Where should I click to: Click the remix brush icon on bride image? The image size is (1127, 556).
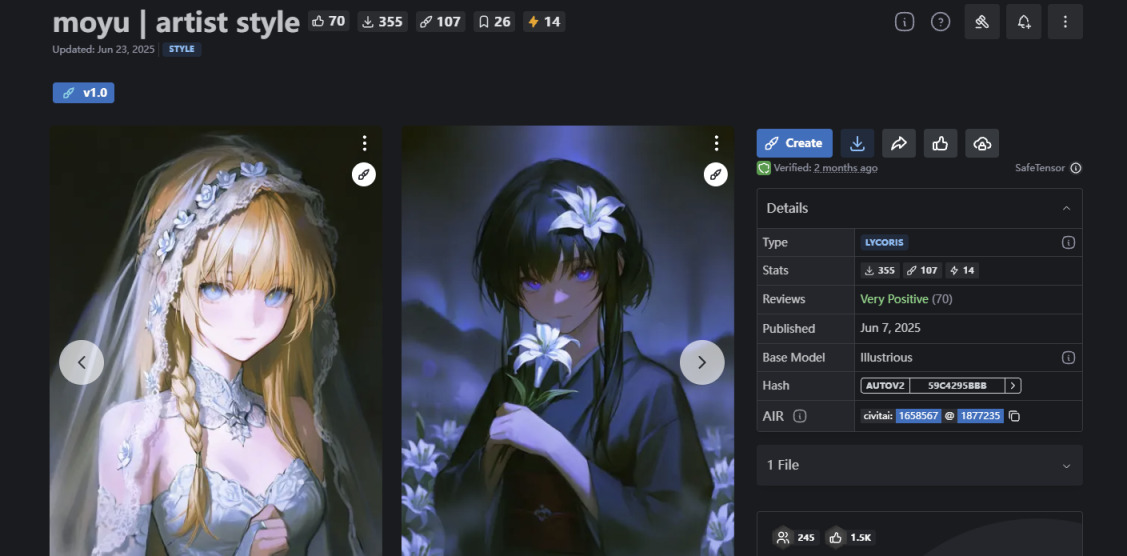[x=364, y=174]
